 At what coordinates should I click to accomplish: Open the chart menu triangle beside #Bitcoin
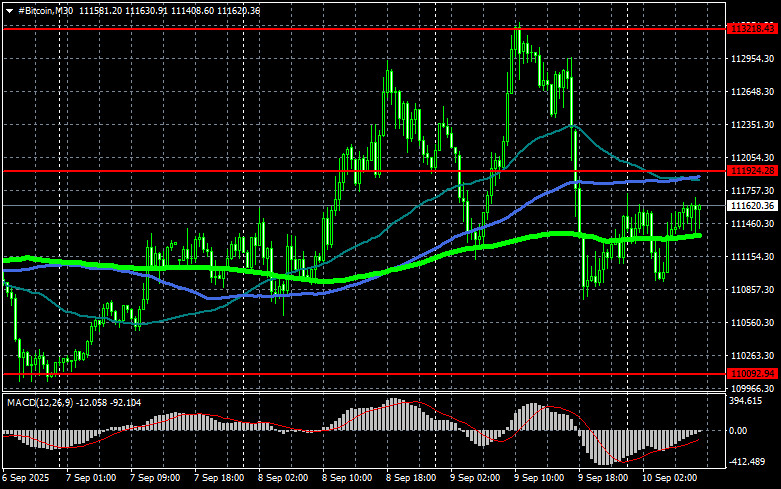9,11
